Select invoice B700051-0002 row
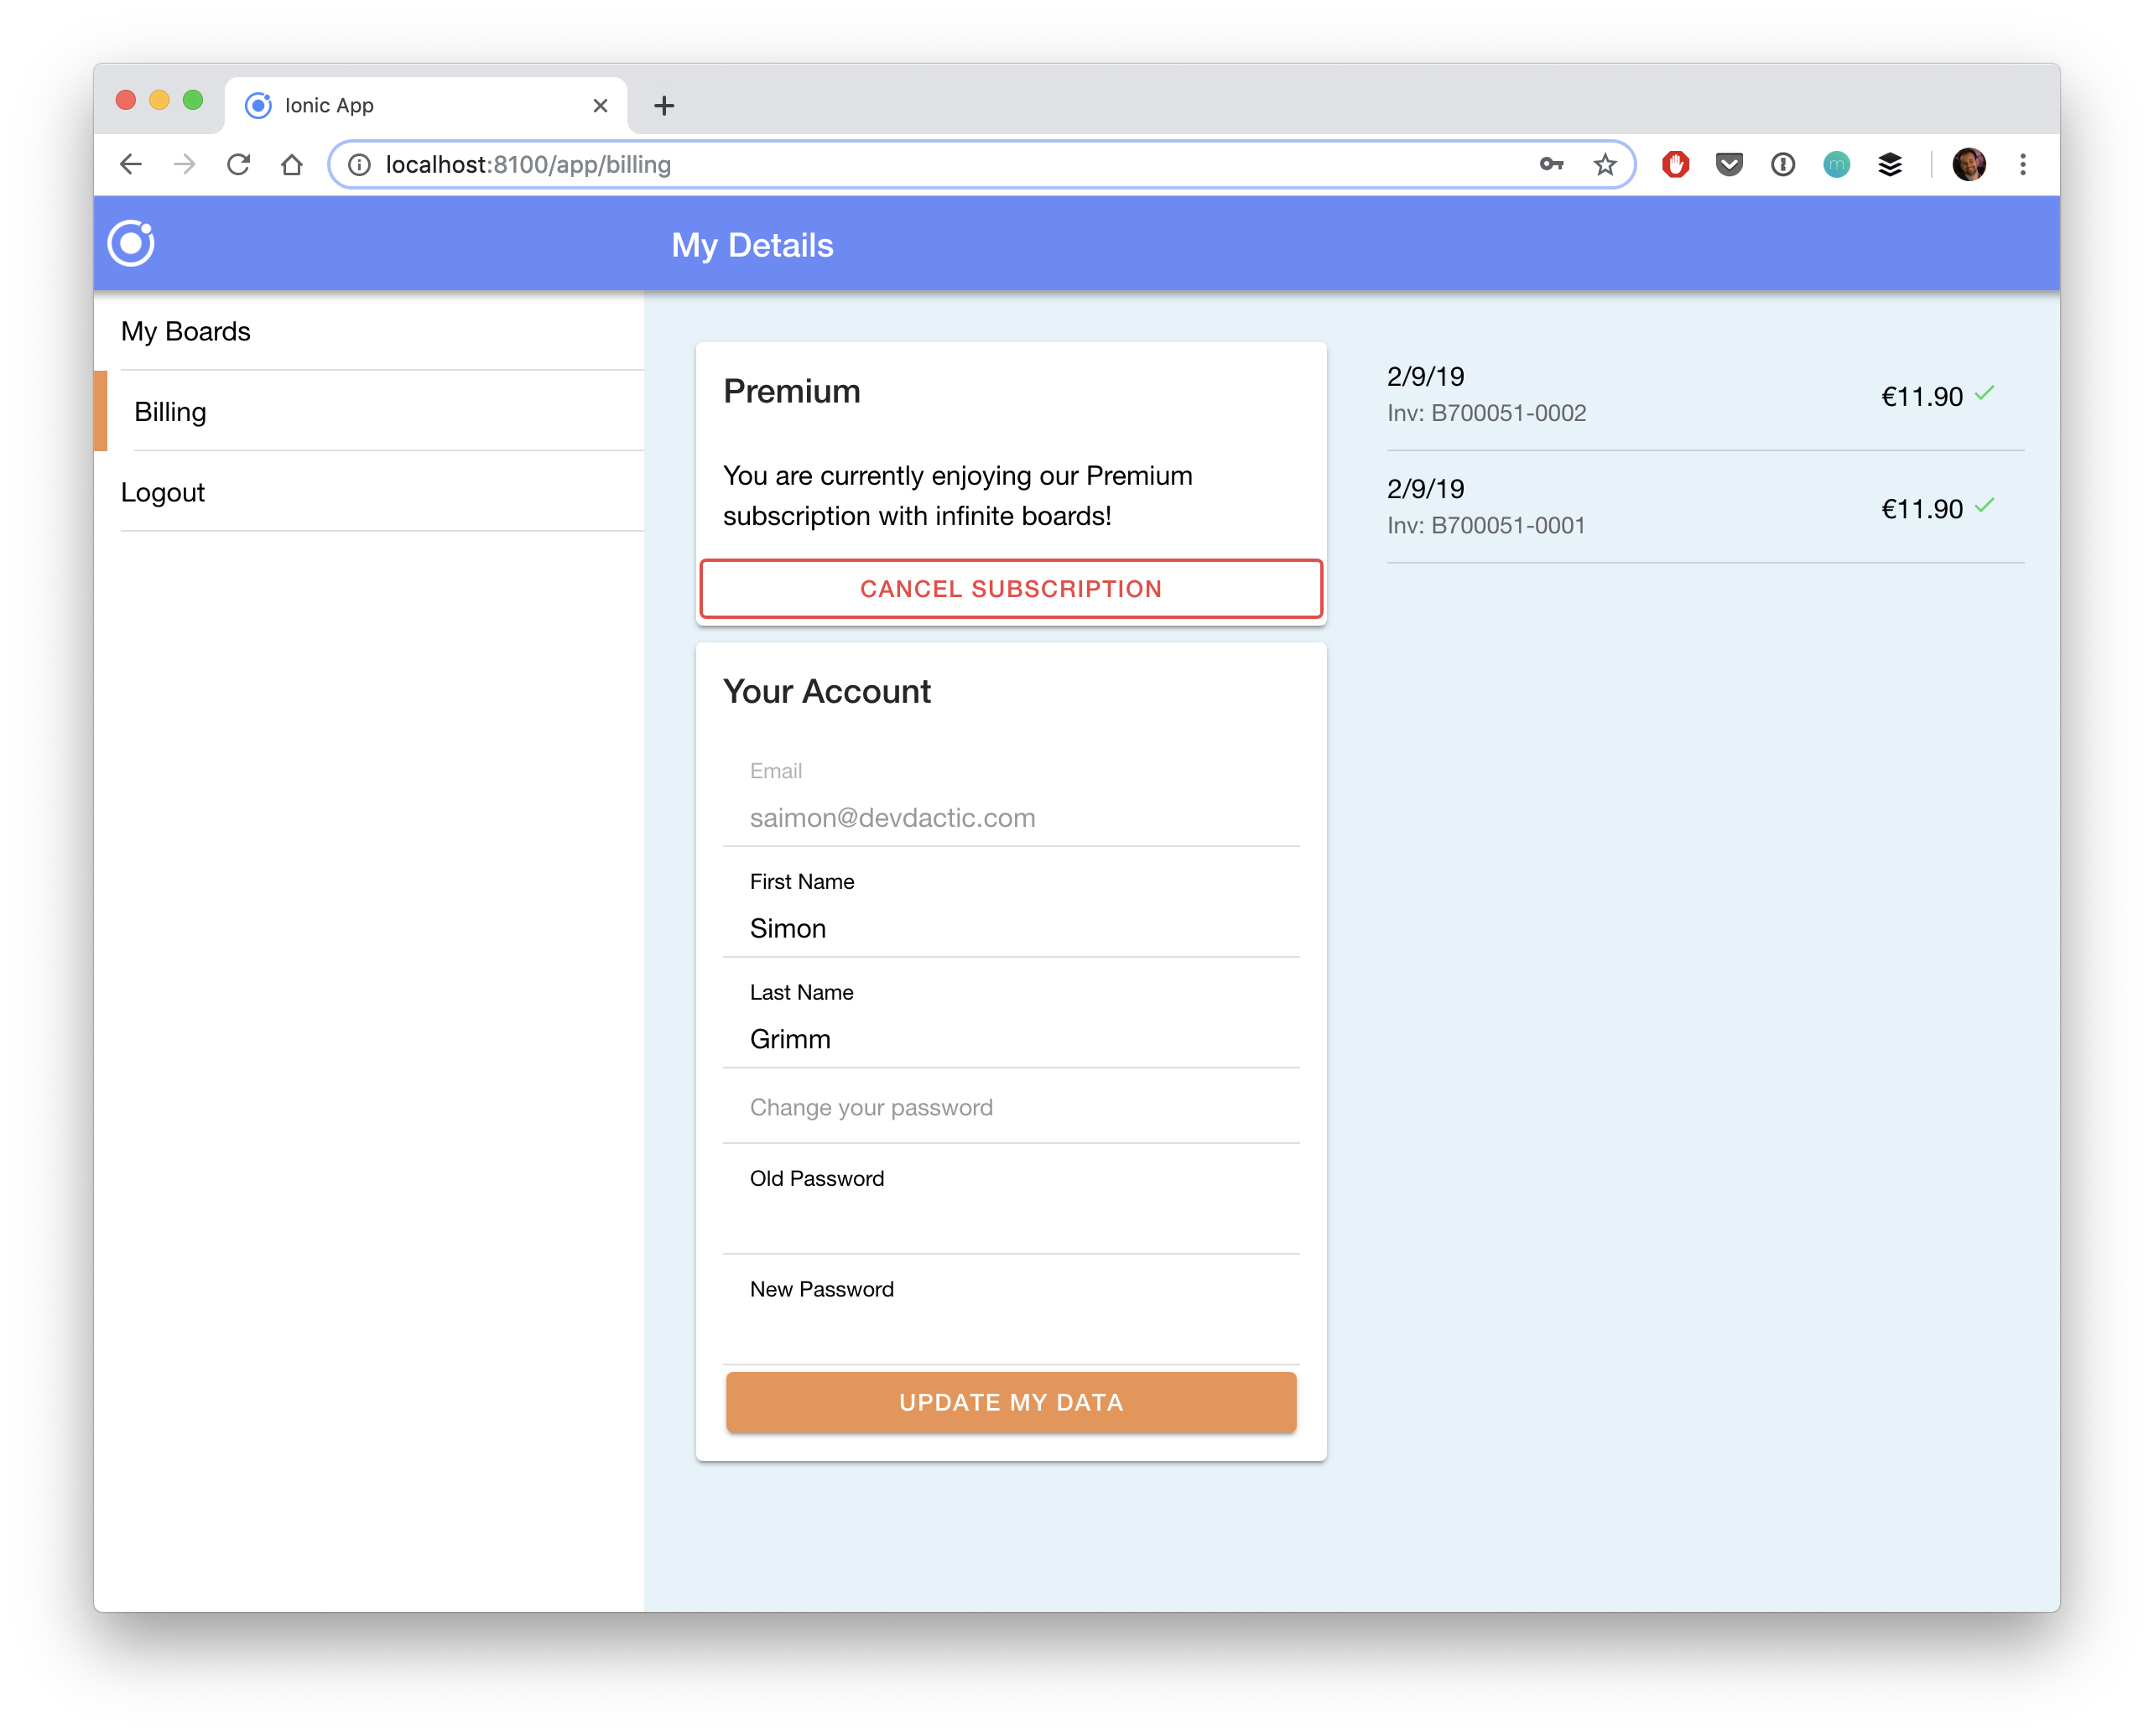 [x=1705, y=395]
